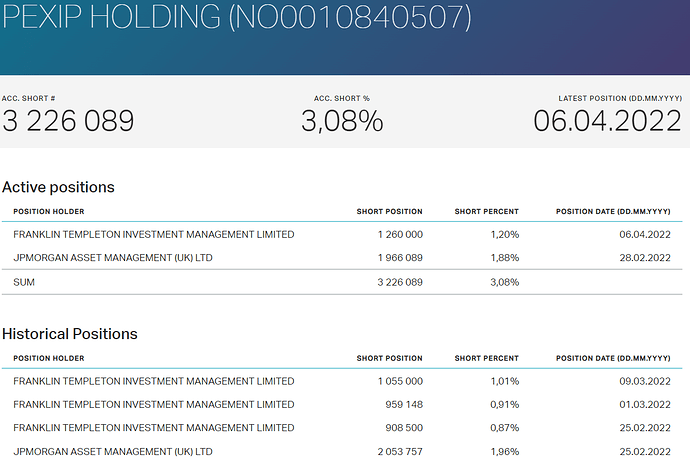
Task: Click the SUM row label
Action: point(24,282)
